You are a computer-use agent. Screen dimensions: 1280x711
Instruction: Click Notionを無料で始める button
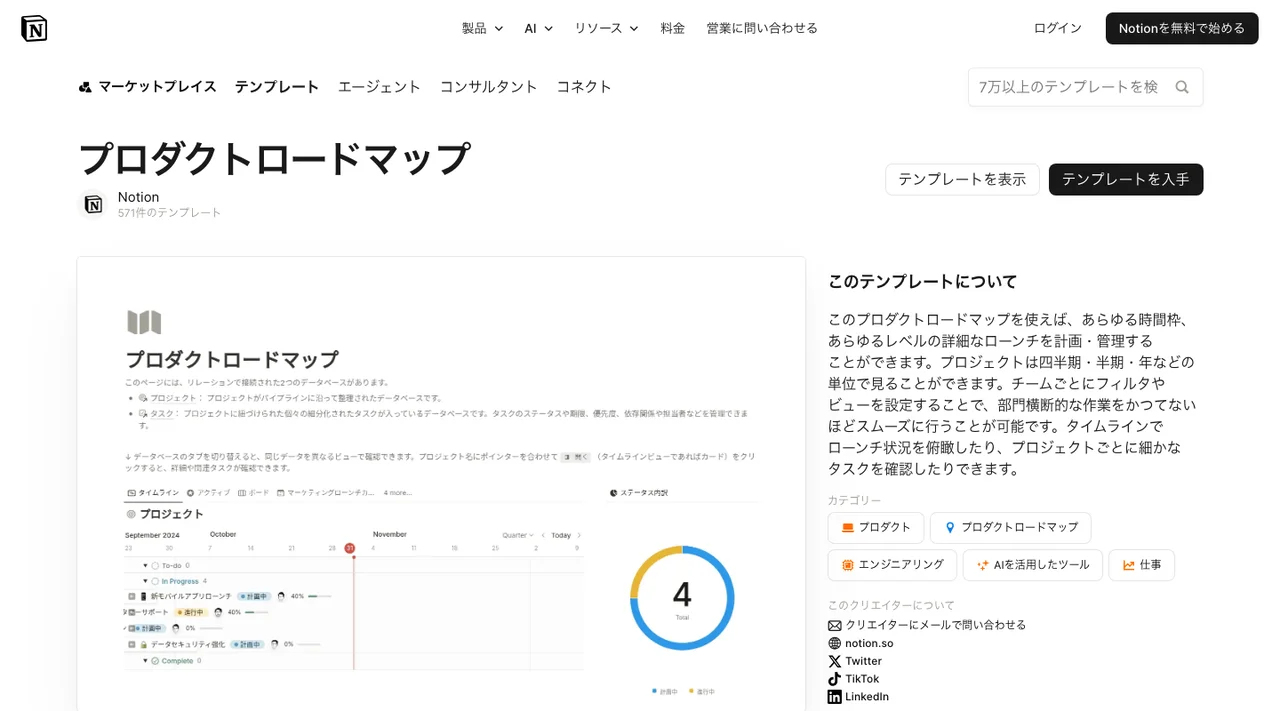(x=1182, y=28)
